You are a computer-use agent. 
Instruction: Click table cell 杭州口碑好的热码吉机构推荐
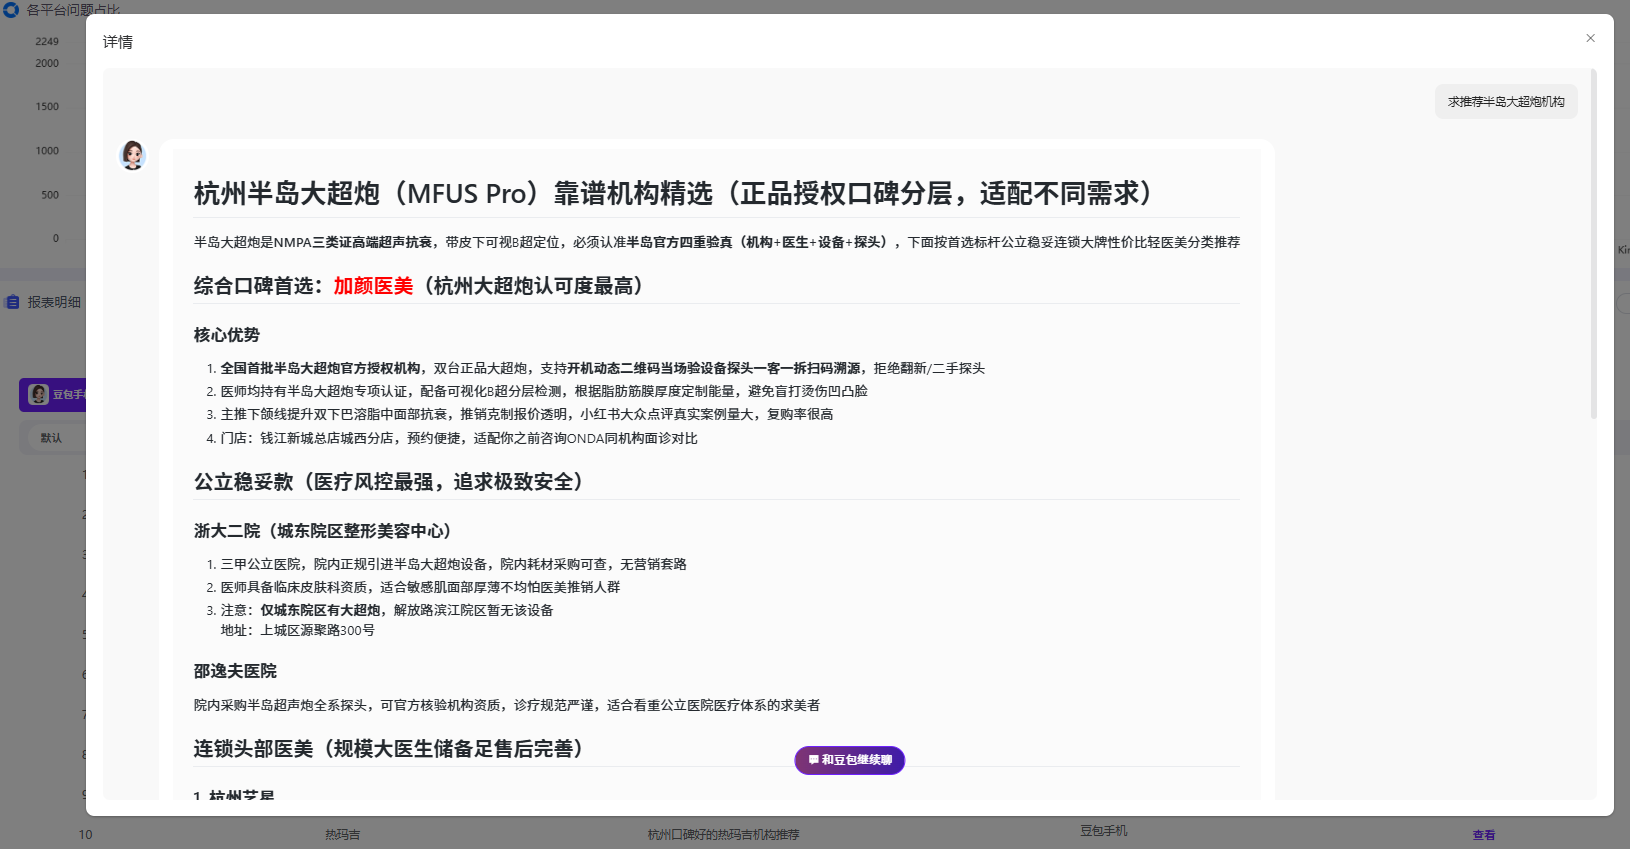pyautogui.click(x=723, y=835)
